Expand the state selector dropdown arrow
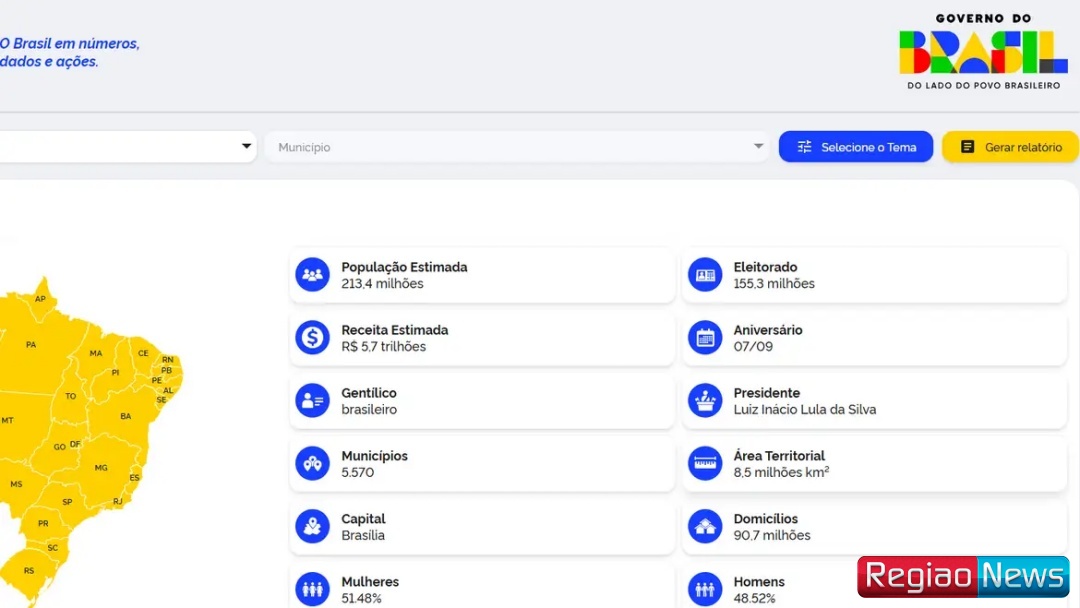The height and width of the screenshot is (608, 1080). (x=246, y=147)
